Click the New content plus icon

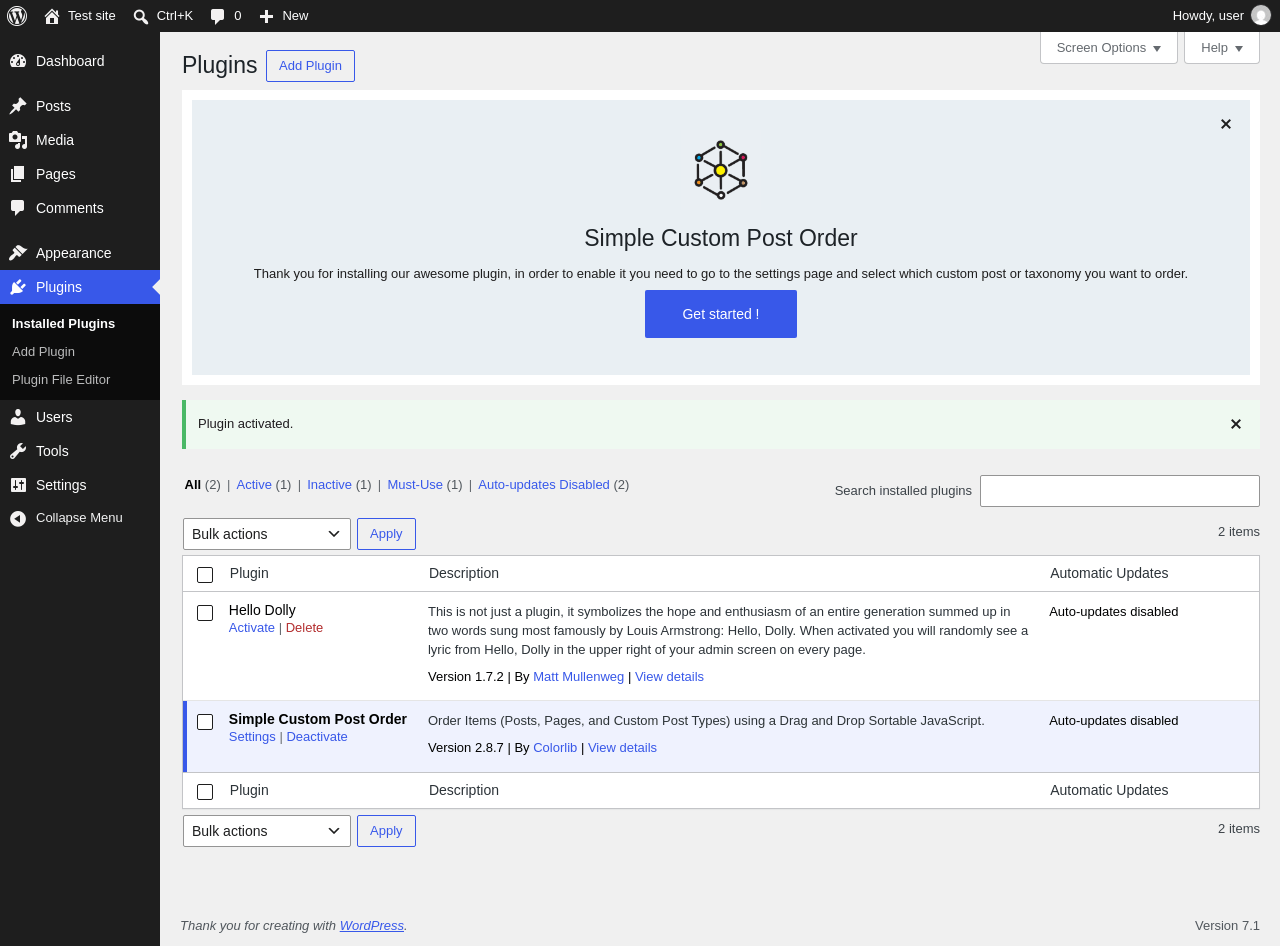coord(266,16)
